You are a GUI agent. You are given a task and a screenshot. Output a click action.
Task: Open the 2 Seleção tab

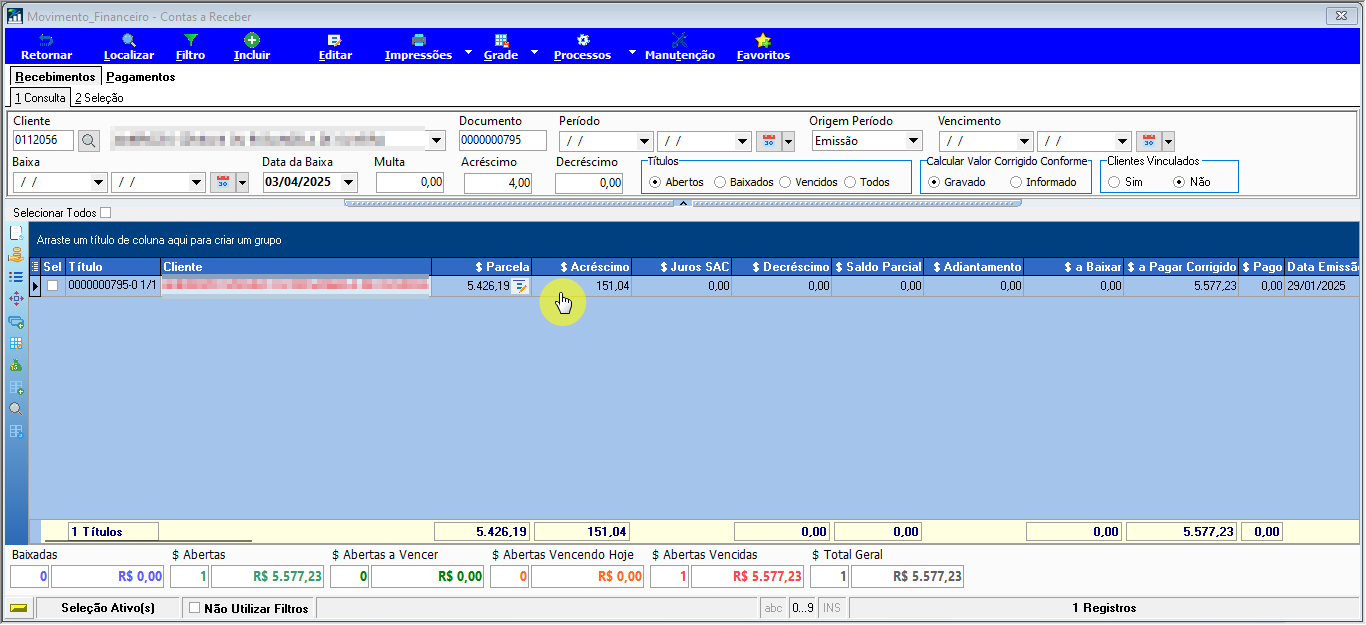point(99,98)
